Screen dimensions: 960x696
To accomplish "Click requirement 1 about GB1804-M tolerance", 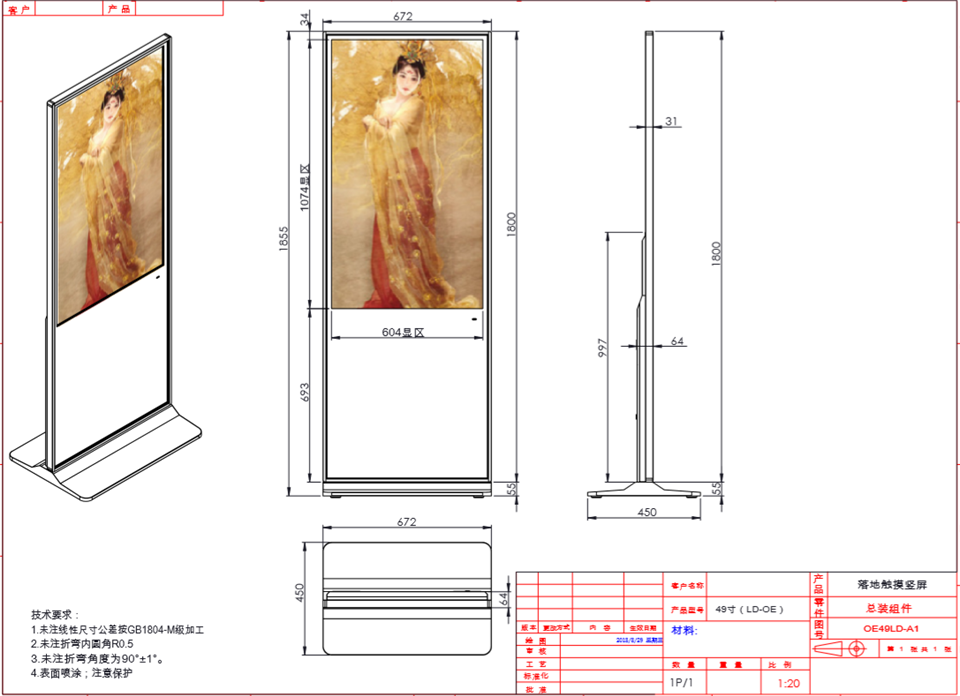I will coord(118,629).
